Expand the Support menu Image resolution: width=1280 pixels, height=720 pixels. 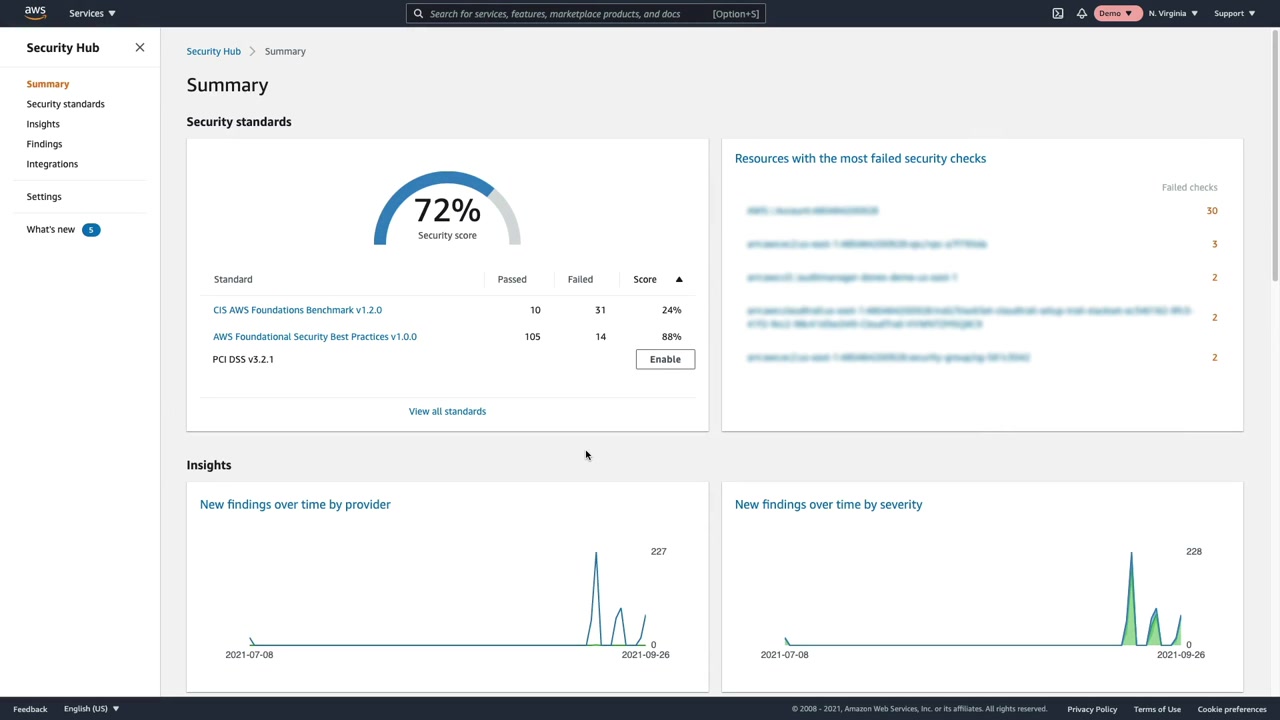1234,13
